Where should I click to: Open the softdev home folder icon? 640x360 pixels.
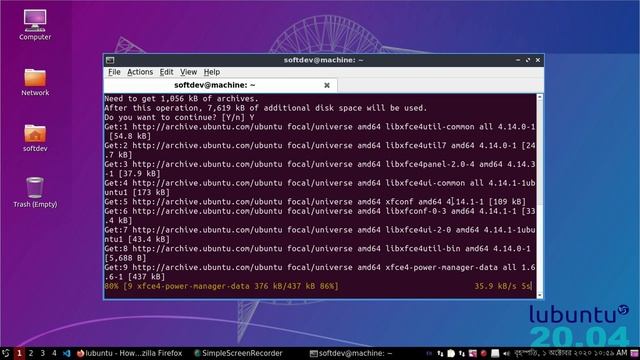coord(35,138)
